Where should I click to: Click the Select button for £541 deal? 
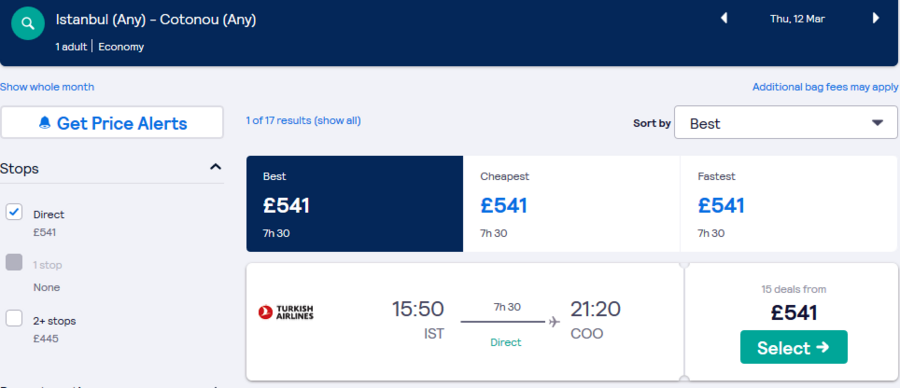(794, 347)
